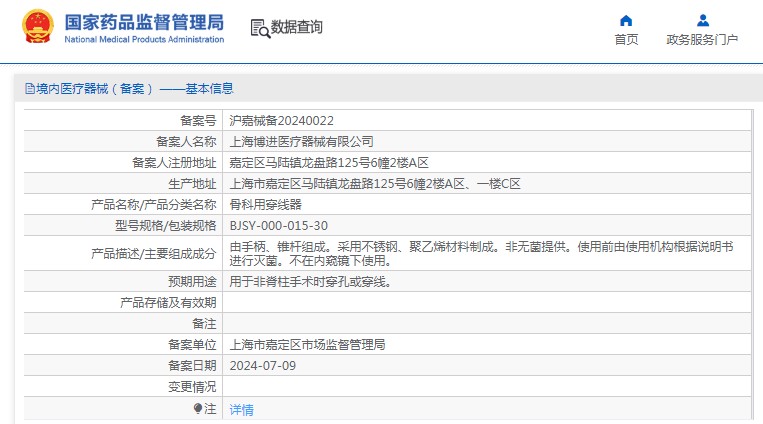Click the 备注 row label
763x424 pixels.
click(204, 324)
